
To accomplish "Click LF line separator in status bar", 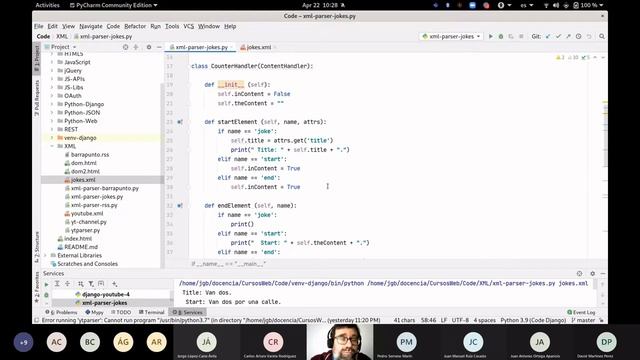I will (x=444, y=320).
